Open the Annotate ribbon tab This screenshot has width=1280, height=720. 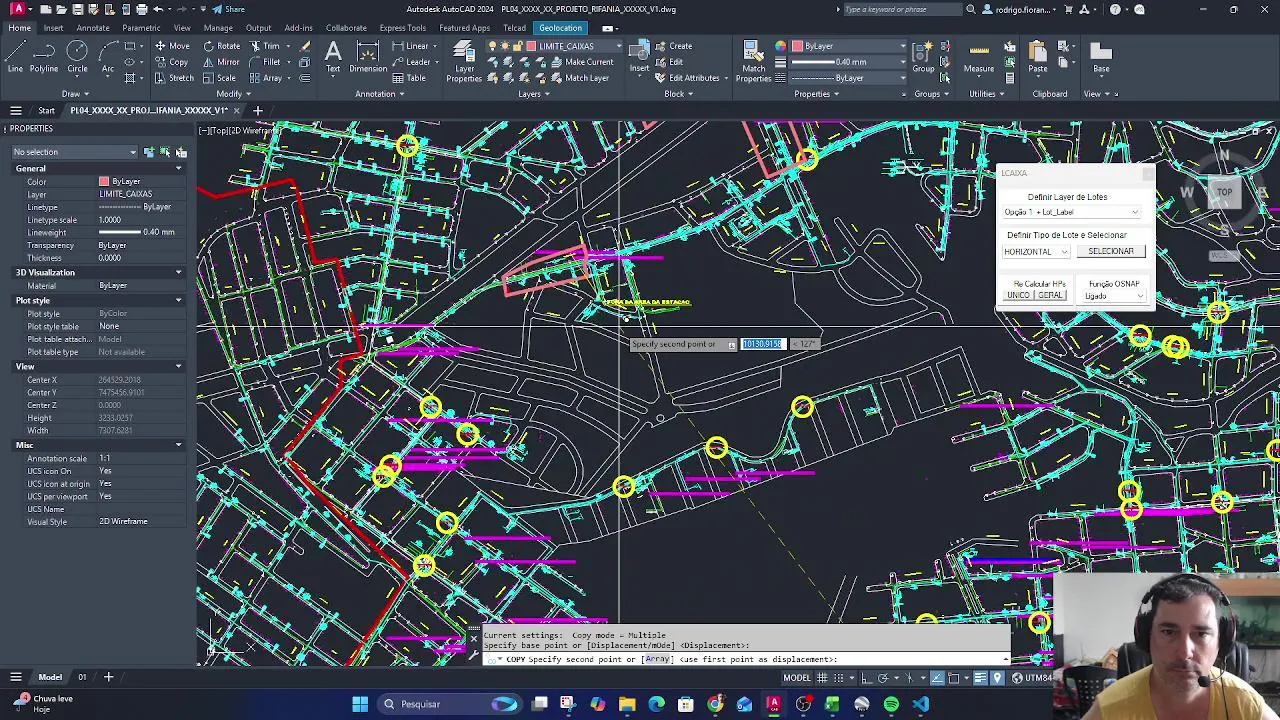tap(93, 28)
